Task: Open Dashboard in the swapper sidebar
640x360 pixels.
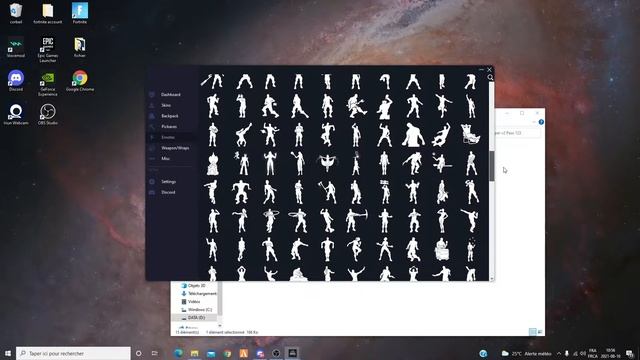Action: (170, 95)
